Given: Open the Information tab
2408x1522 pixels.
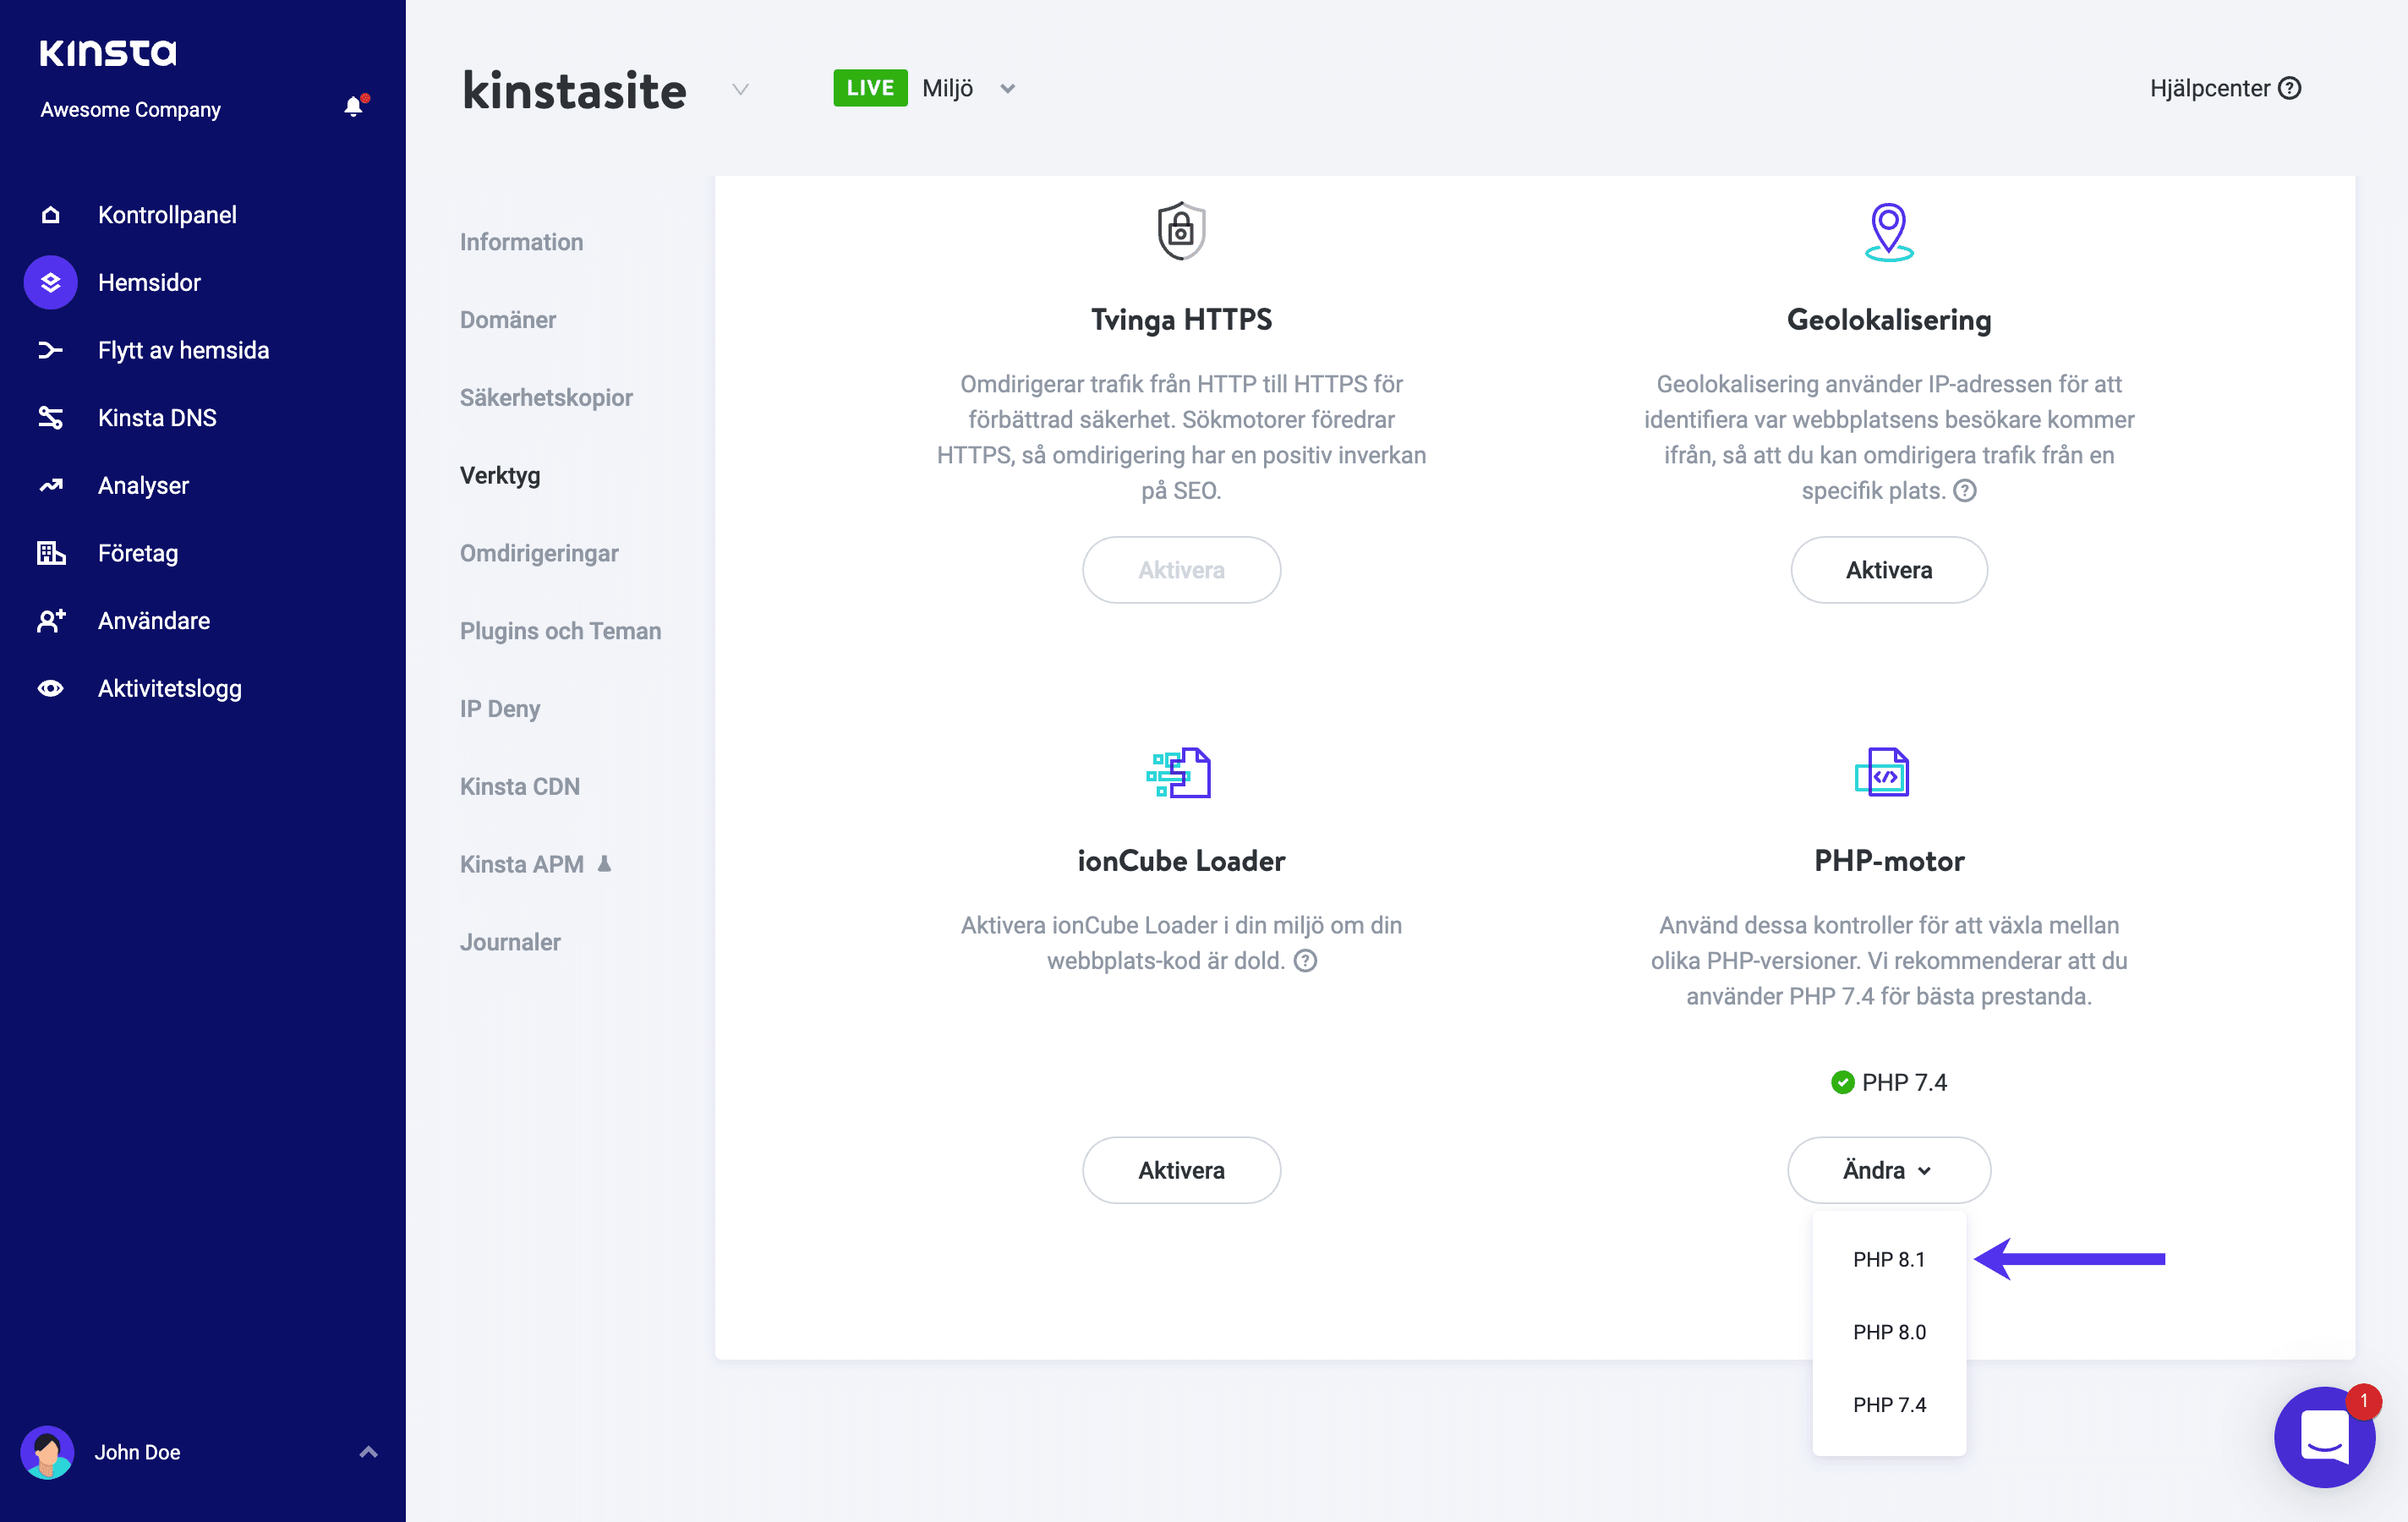Looking at the screenshot, I should (521, 242).
